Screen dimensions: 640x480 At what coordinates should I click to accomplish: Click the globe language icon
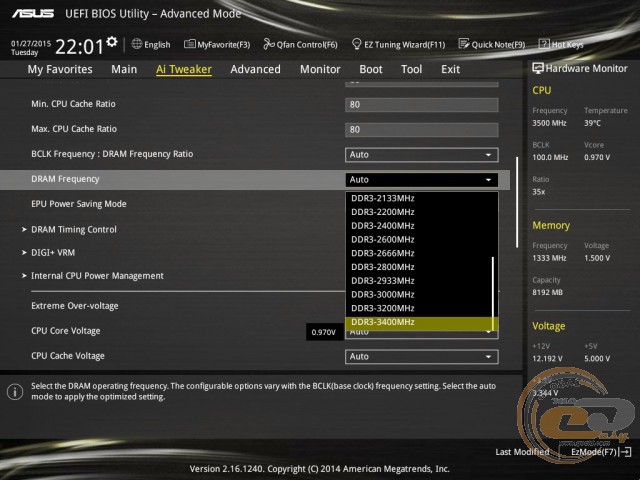pos(137,44)
